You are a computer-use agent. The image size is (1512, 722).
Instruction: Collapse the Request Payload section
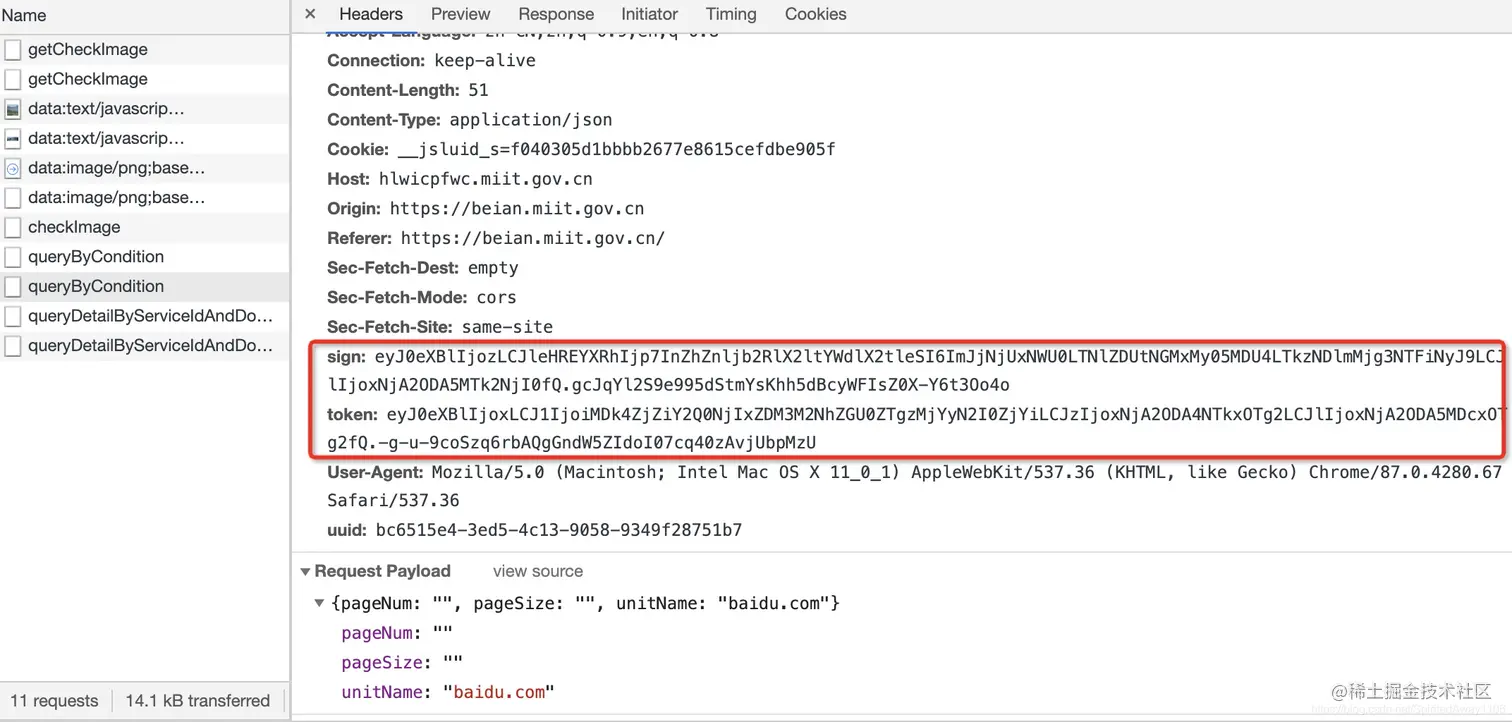tap(306, 572)
